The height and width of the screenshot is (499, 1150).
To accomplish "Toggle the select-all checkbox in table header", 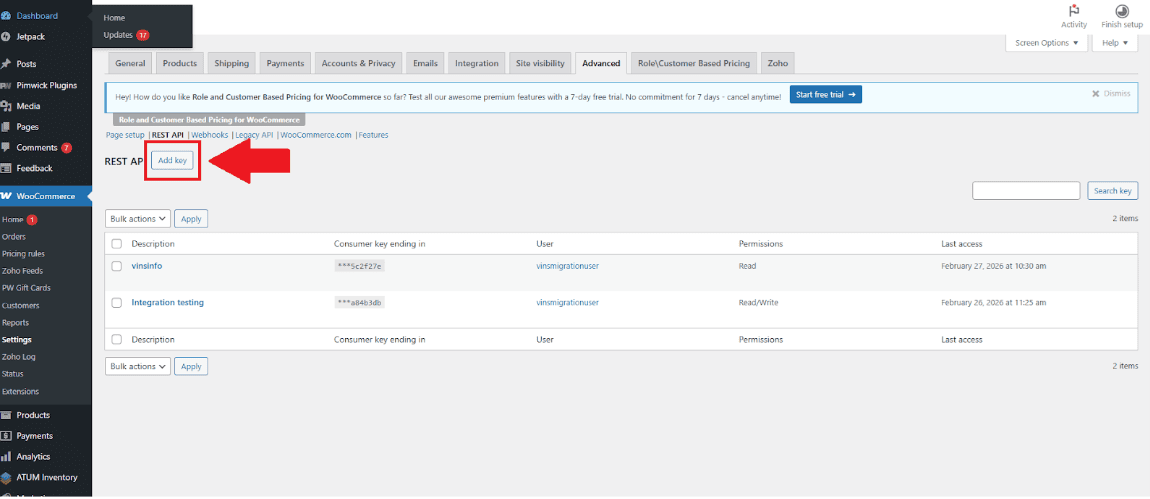I will coord(117,244).
